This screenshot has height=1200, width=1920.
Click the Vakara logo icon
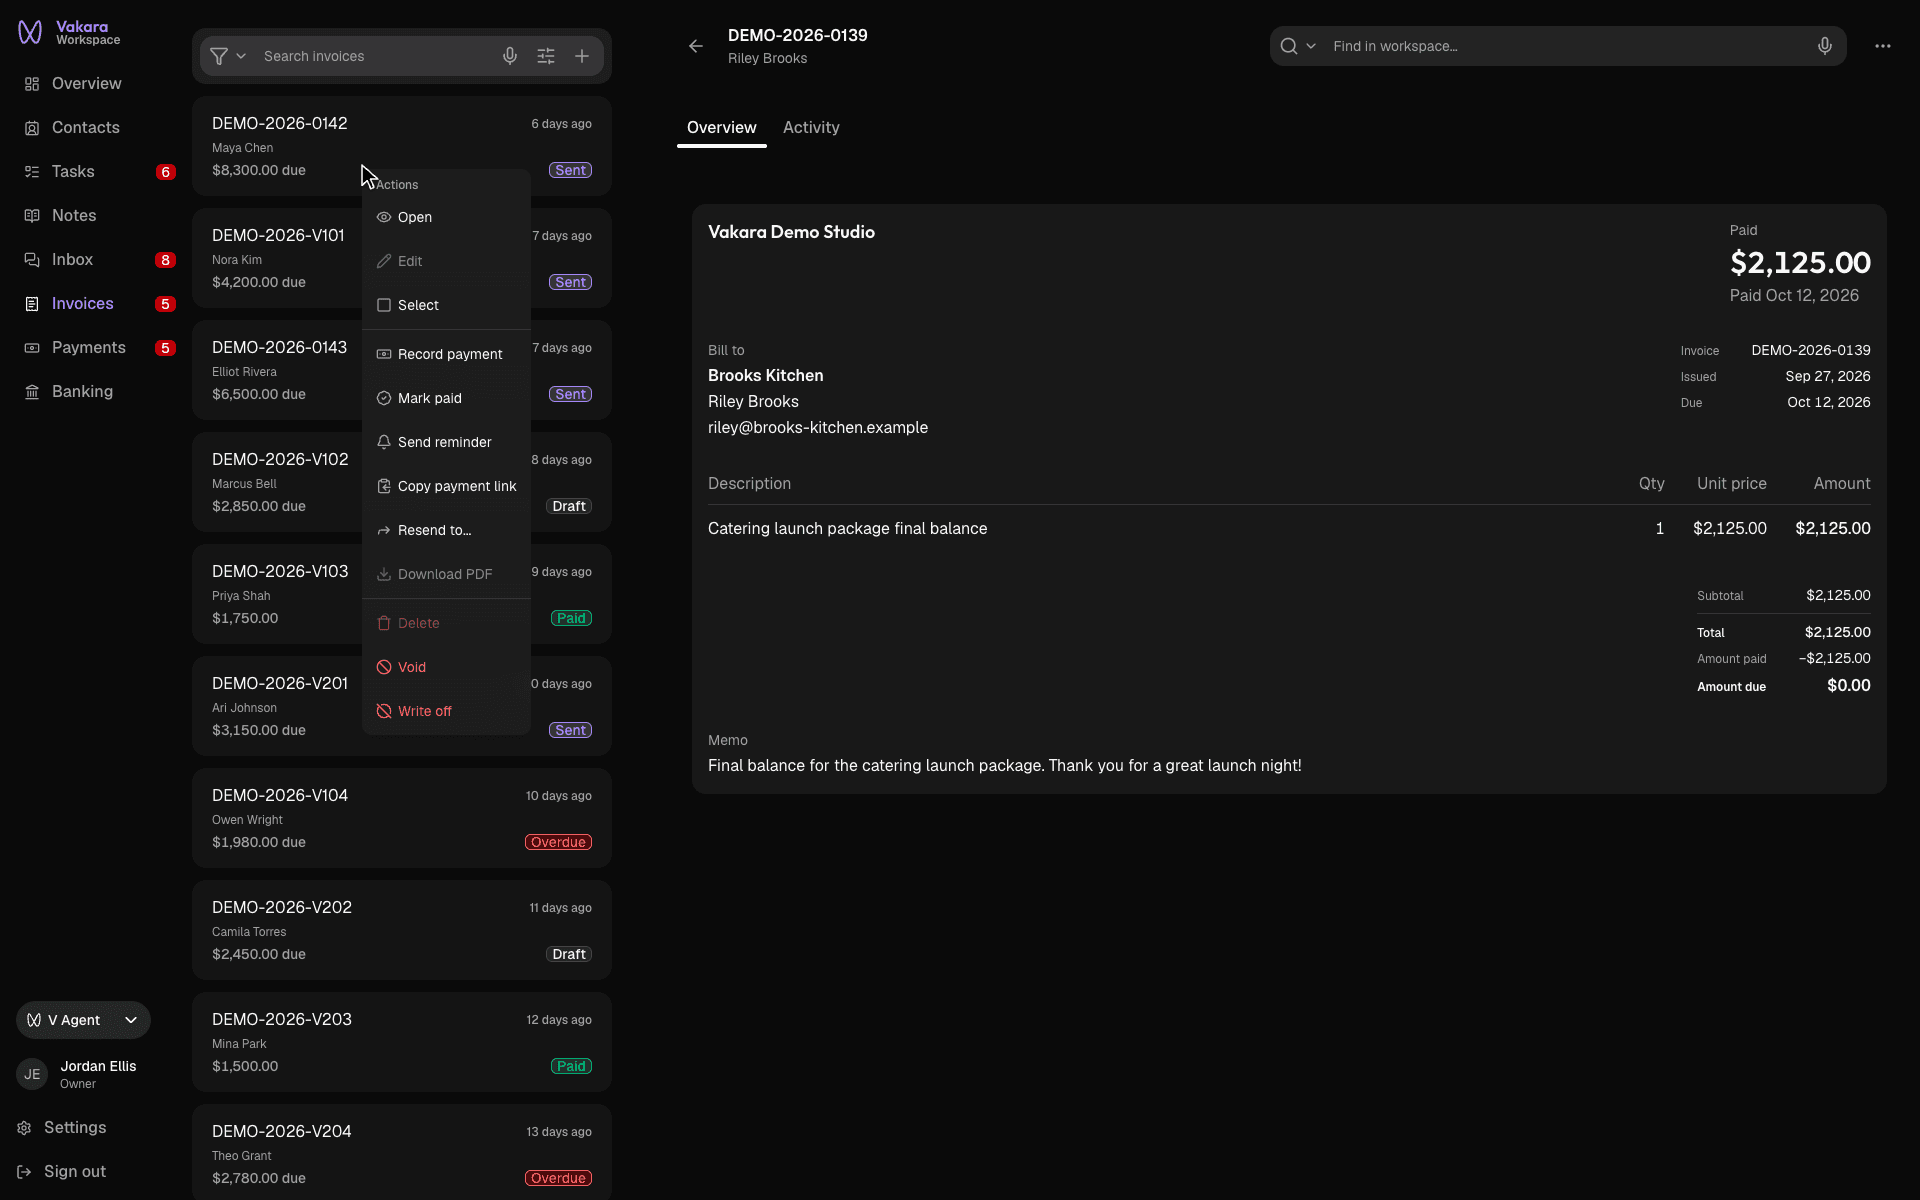coord(30,33)
